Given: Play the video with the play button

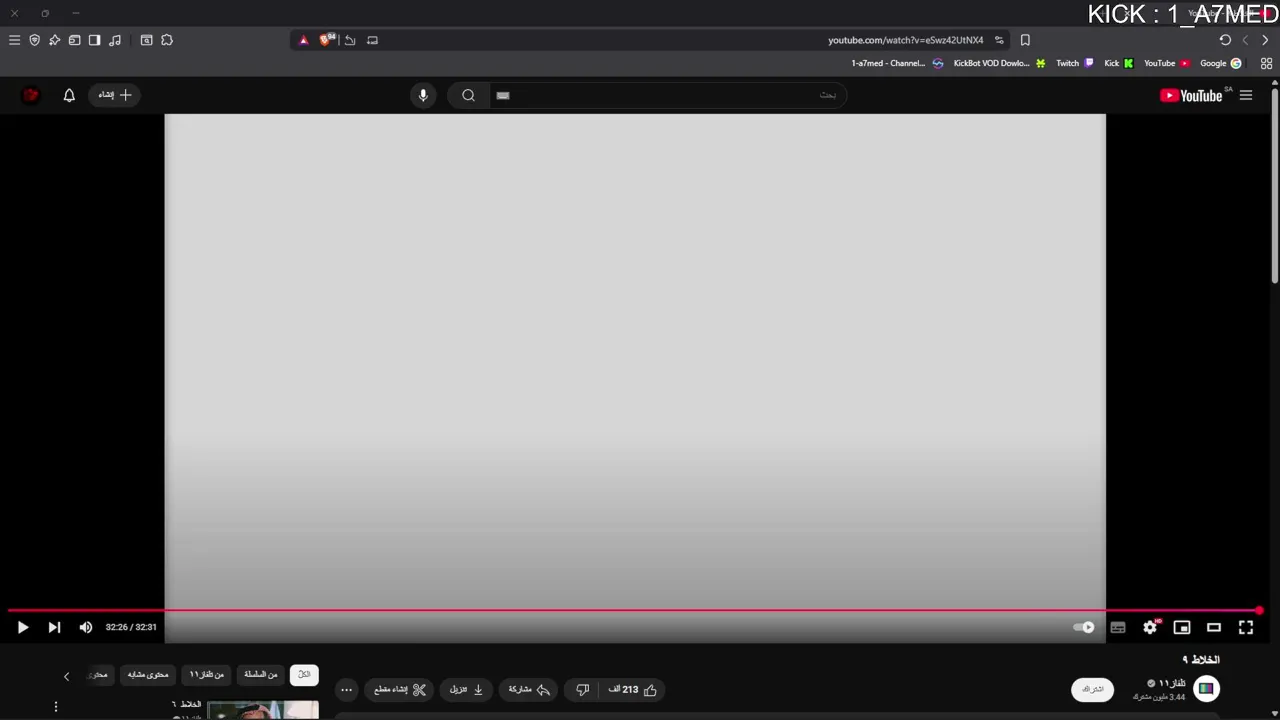Looking at the screenshot, I should [x=23, y=627].
